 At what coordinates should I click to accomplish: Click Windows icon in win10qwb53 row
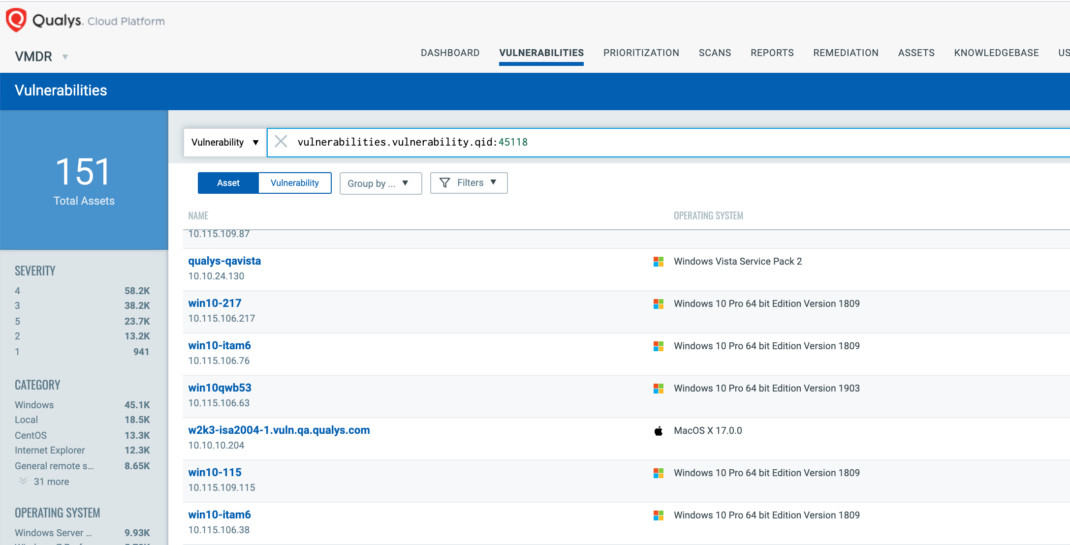658,388
